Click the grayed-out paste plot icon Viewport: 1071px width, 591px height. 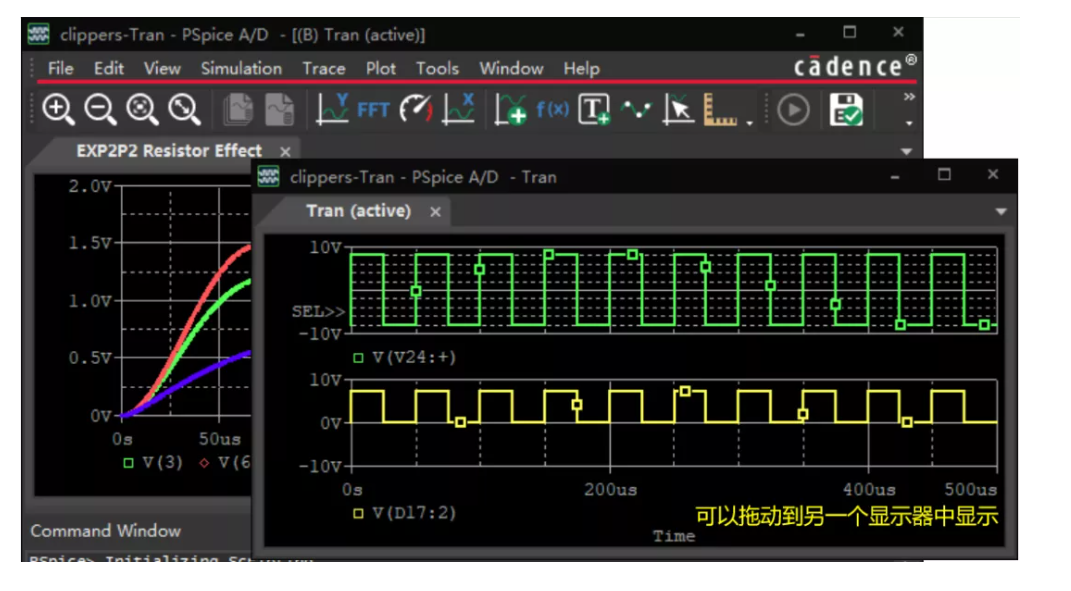(x=279, y=109)
